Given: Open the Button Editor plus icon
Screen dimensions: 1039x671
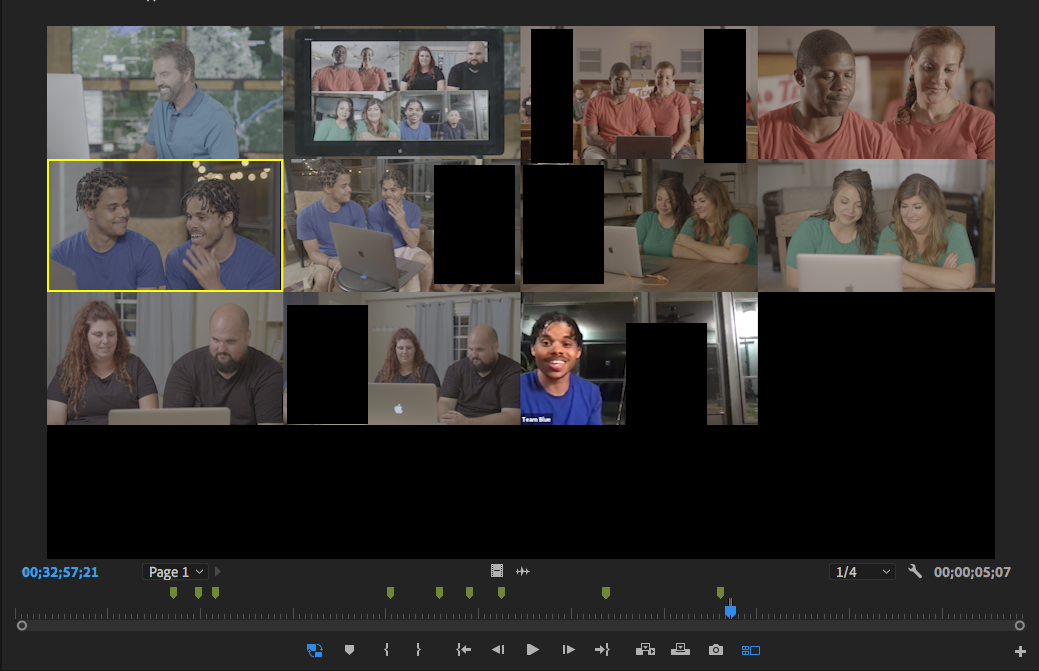Looking at the screenshot, I should [1020, 652].
